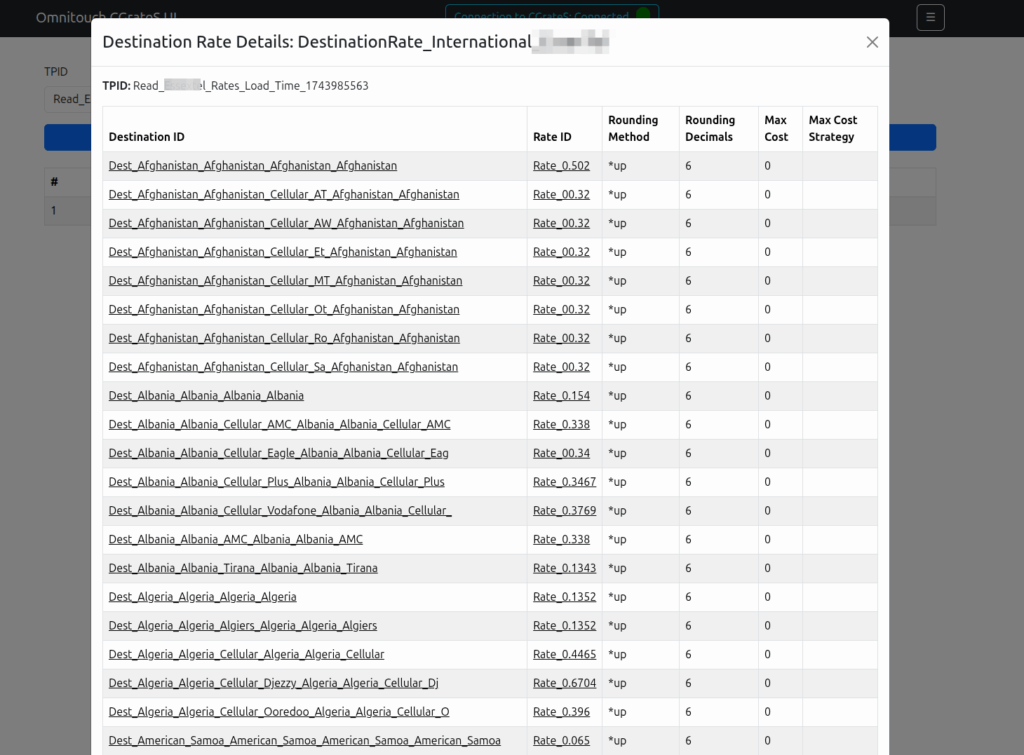1024x755 pixels.
Task: Close the Destination Rate Details dialog
Action: (872, 42)
